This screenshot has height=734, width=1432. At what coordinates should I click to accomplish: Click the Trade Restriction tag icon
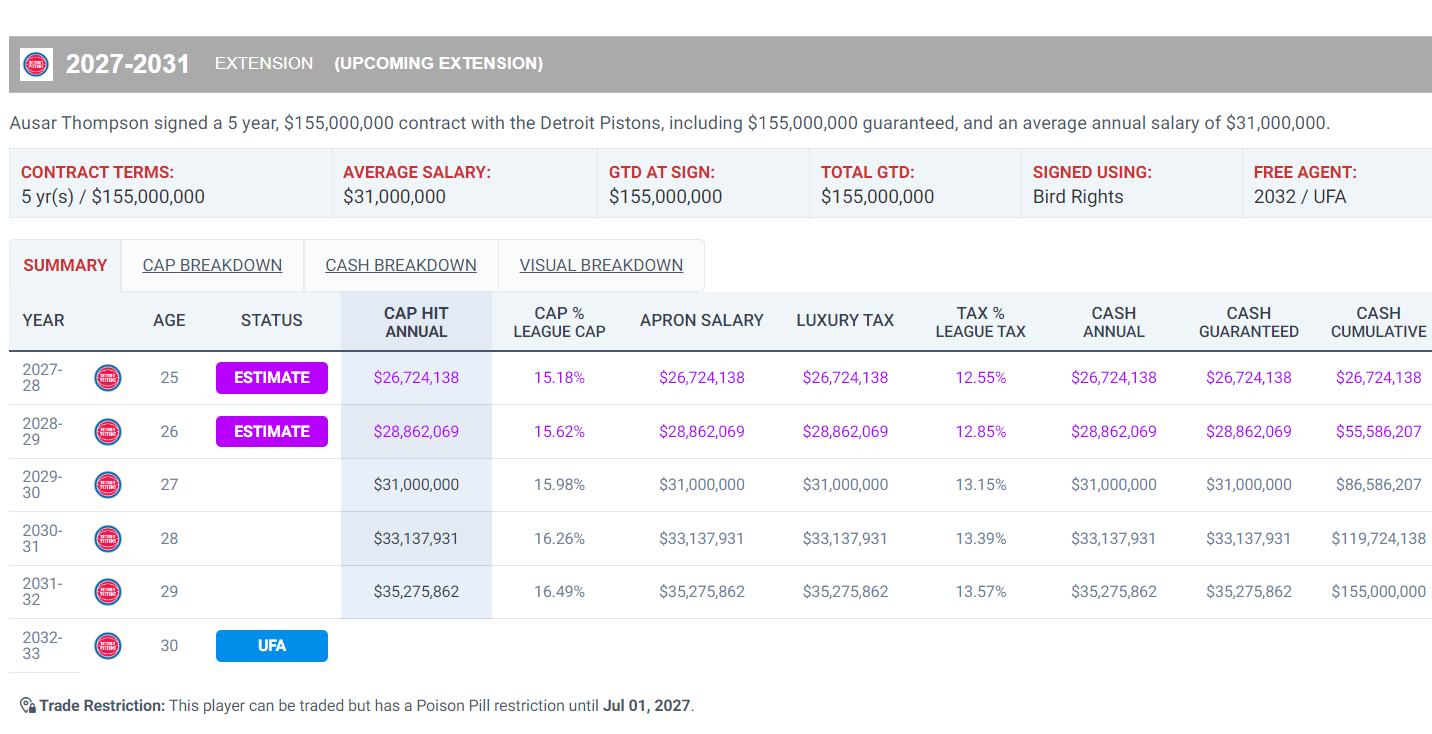click(27, 706)
